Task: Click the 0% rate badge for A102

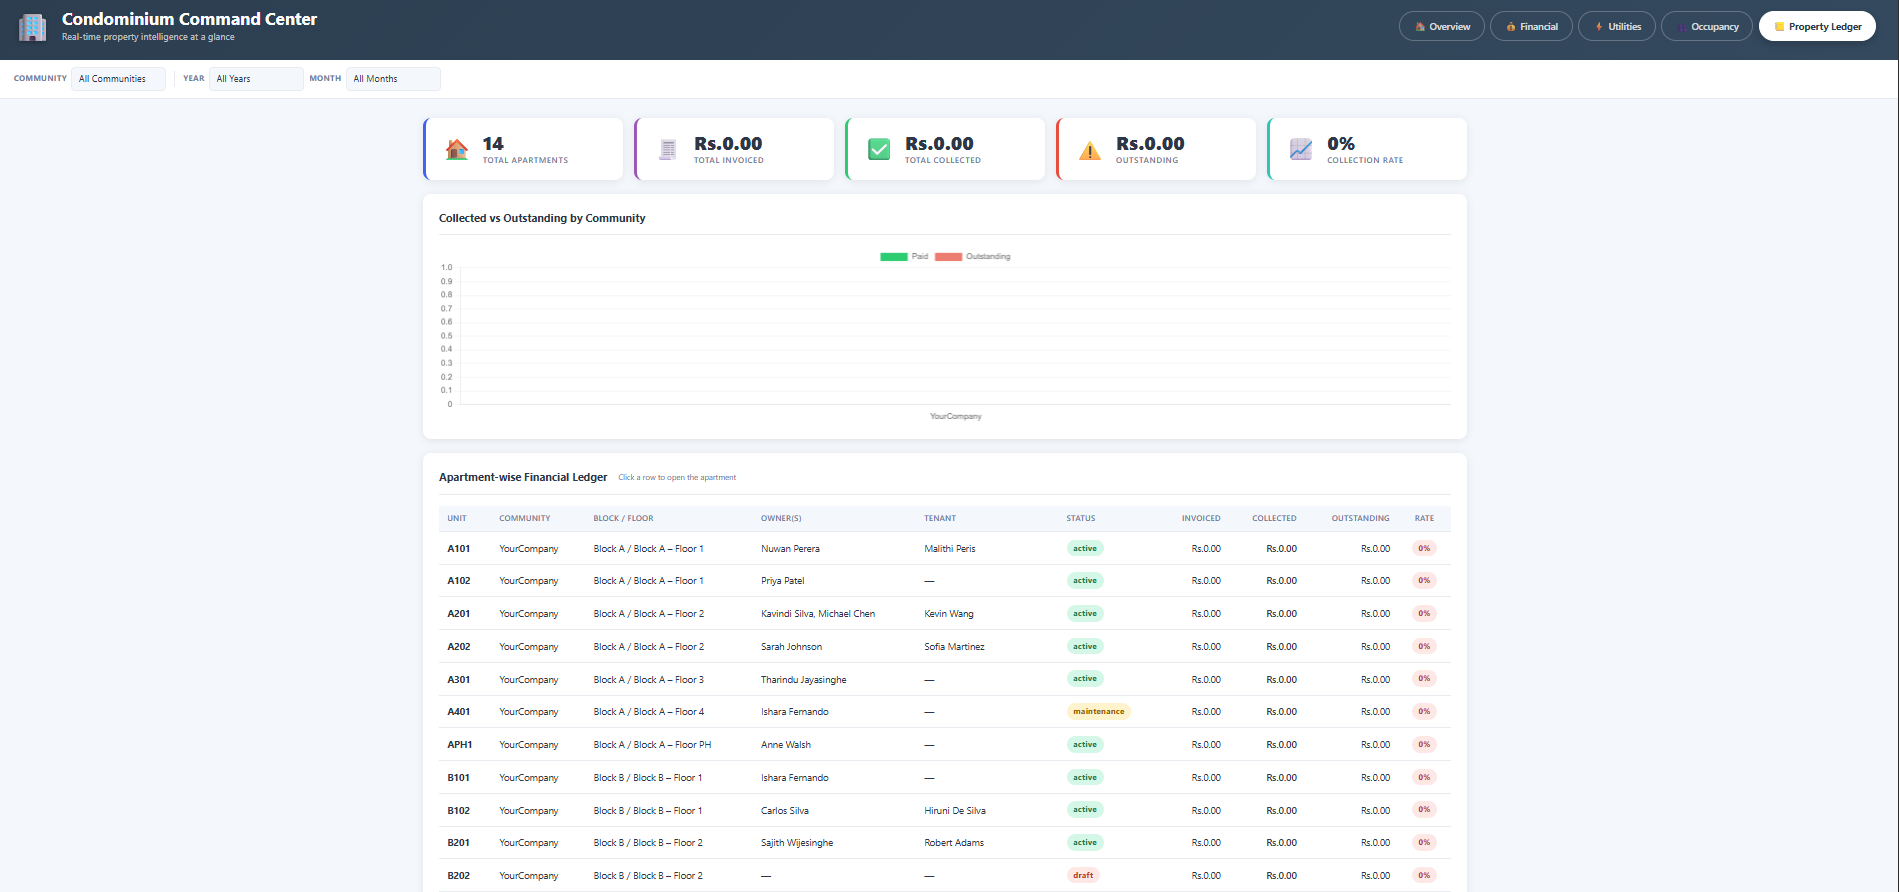Action: coord(1424,581)
